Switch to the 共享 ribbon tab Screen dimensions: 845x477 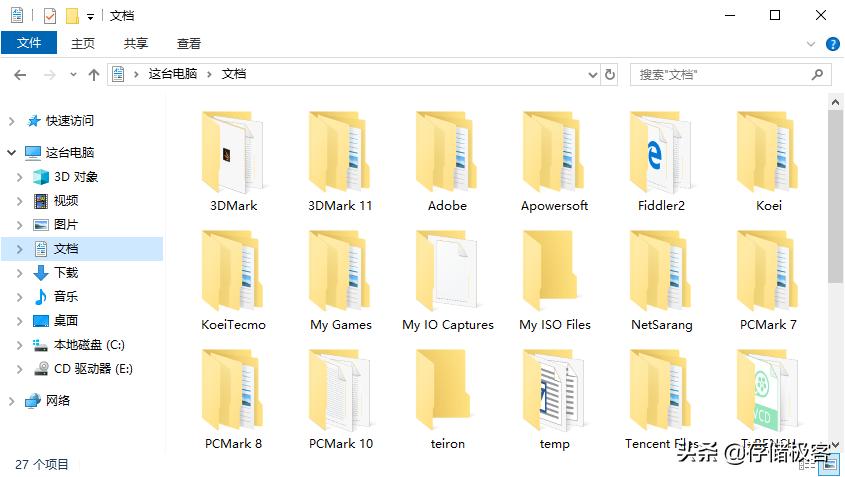[135, 43]
